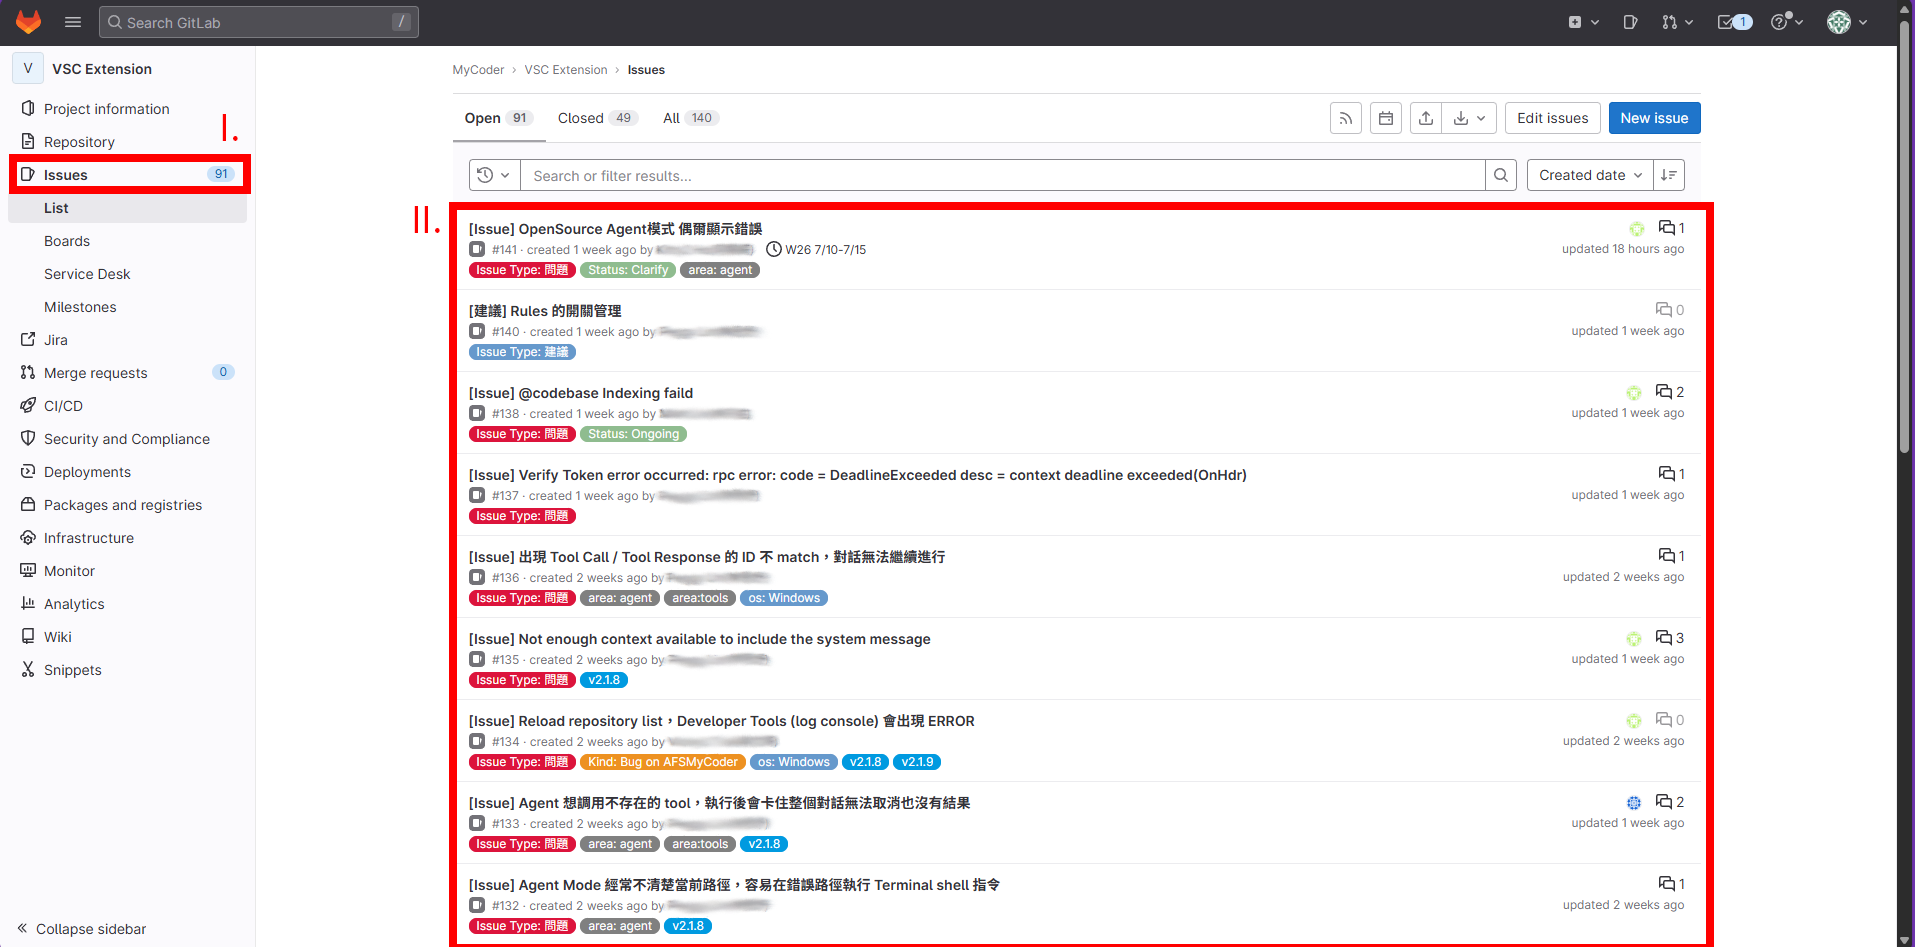Open Analytics in sidebar

point(127,604)
